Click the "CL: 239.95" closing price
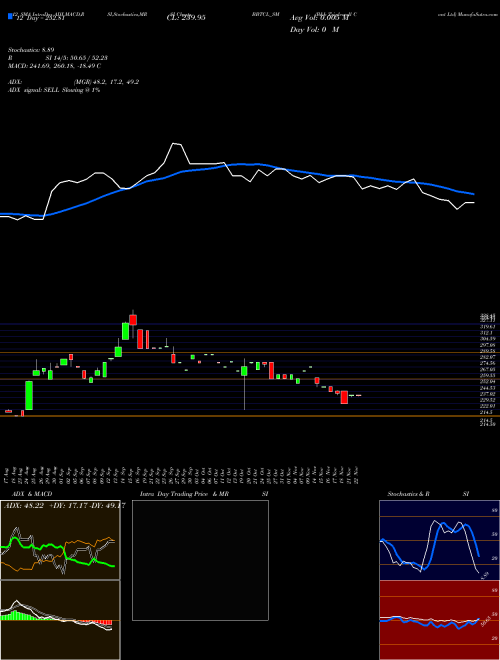This screenshot has width=500, height=660. (x=186, y=18)
